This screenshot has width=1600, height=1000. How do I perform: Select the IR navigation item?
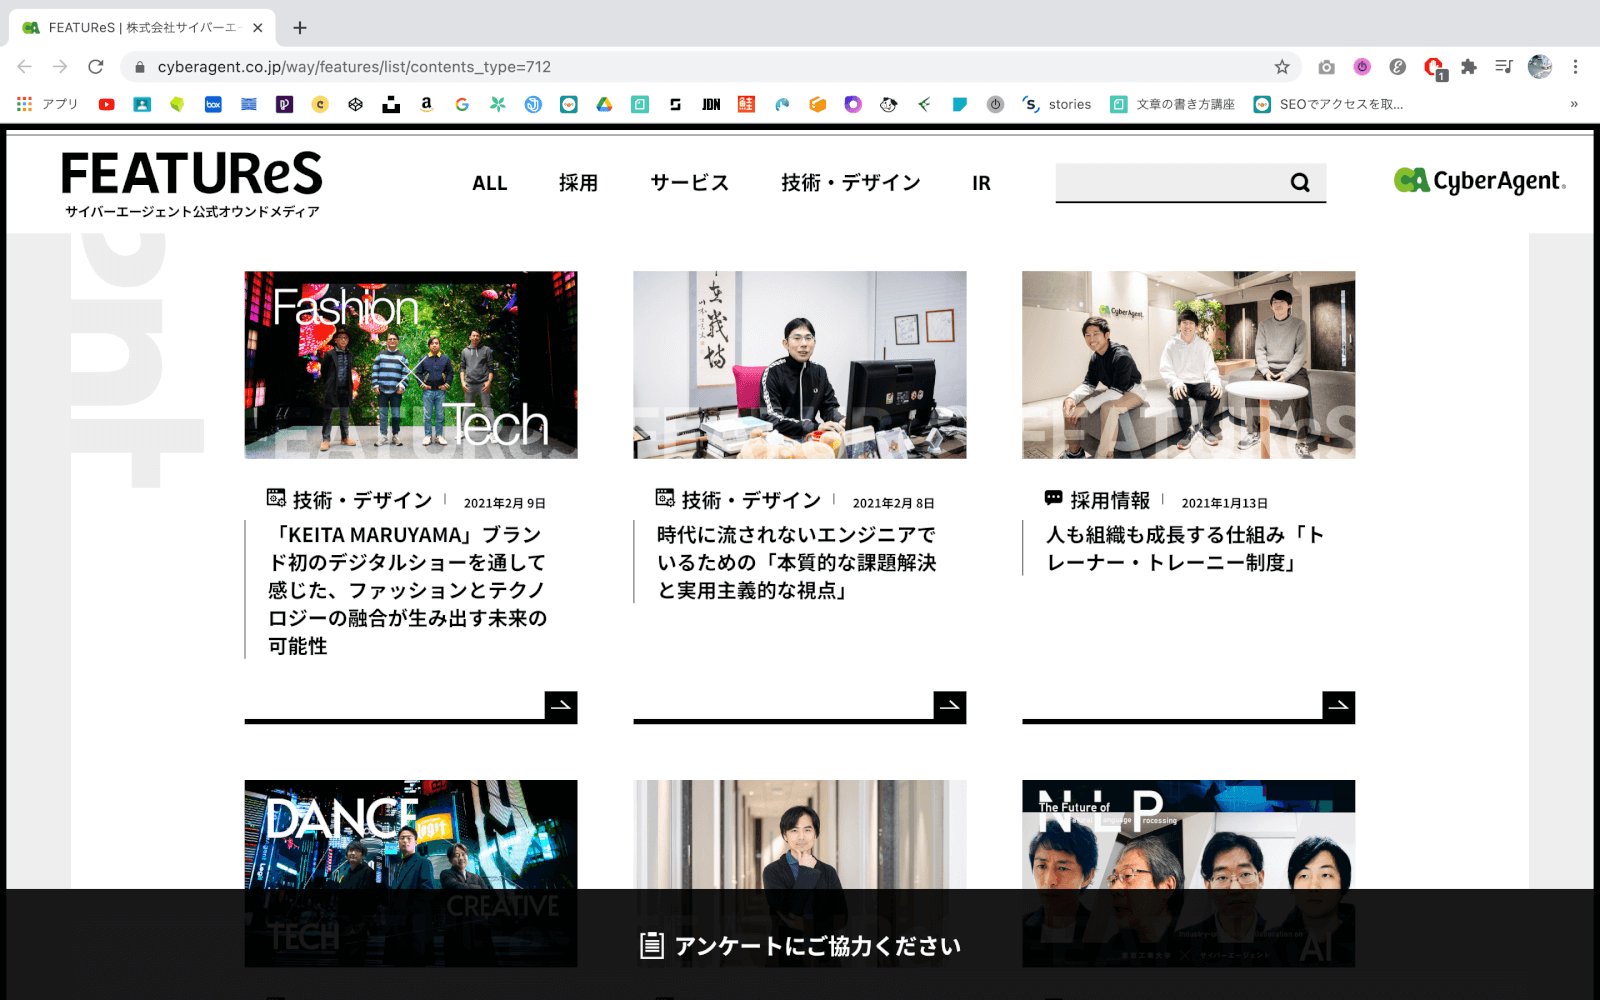[x=981, y=183]
